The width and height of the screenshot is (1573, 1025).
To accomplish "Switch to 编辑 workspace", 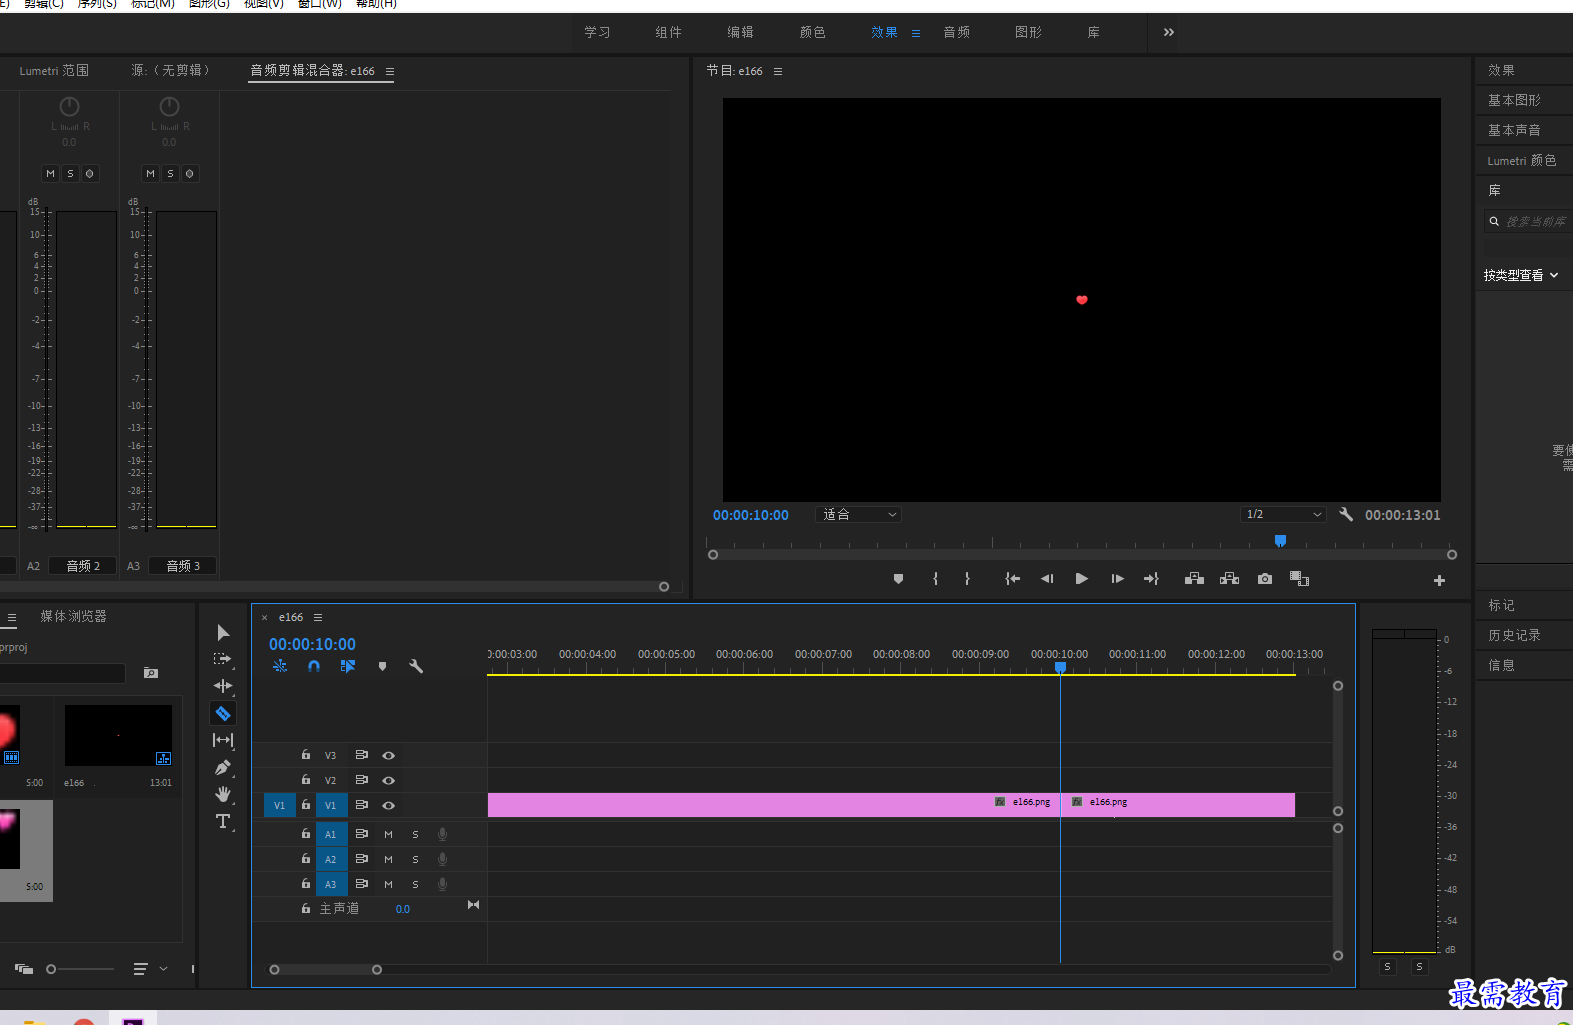I will (x=740, y=32).
